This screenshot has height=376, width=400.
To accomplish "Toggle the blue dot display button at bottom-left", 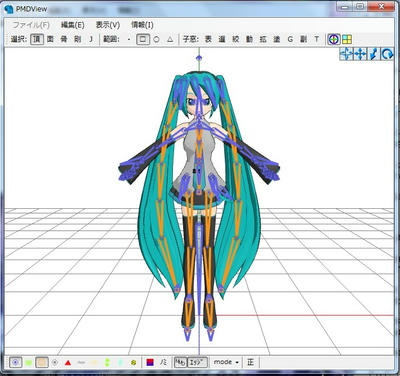I will (15, 362).
